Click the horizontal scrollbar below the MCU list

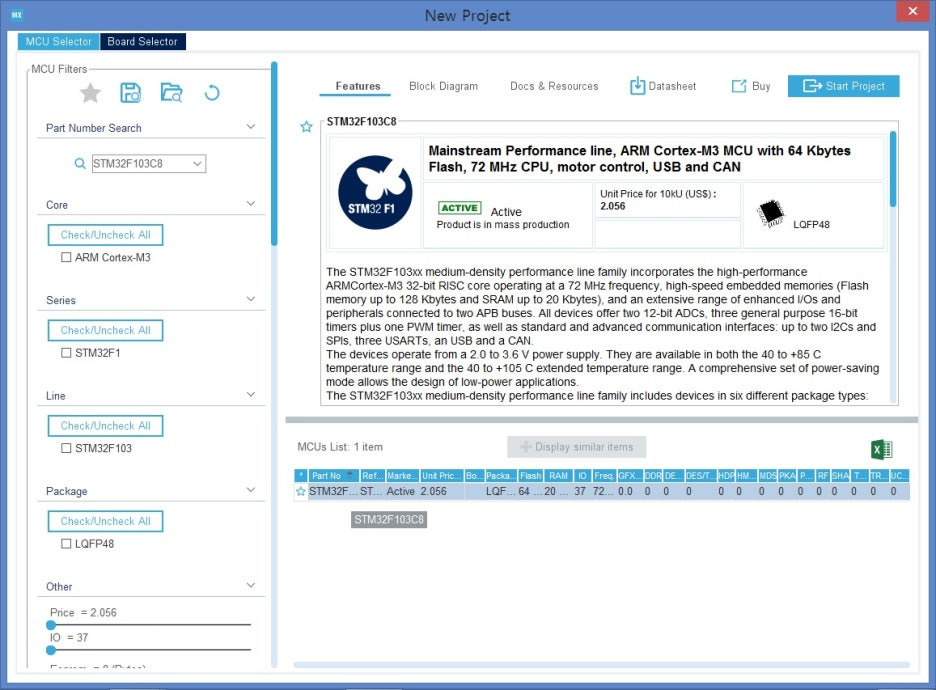pyautogui.click(x=601, y=664)
